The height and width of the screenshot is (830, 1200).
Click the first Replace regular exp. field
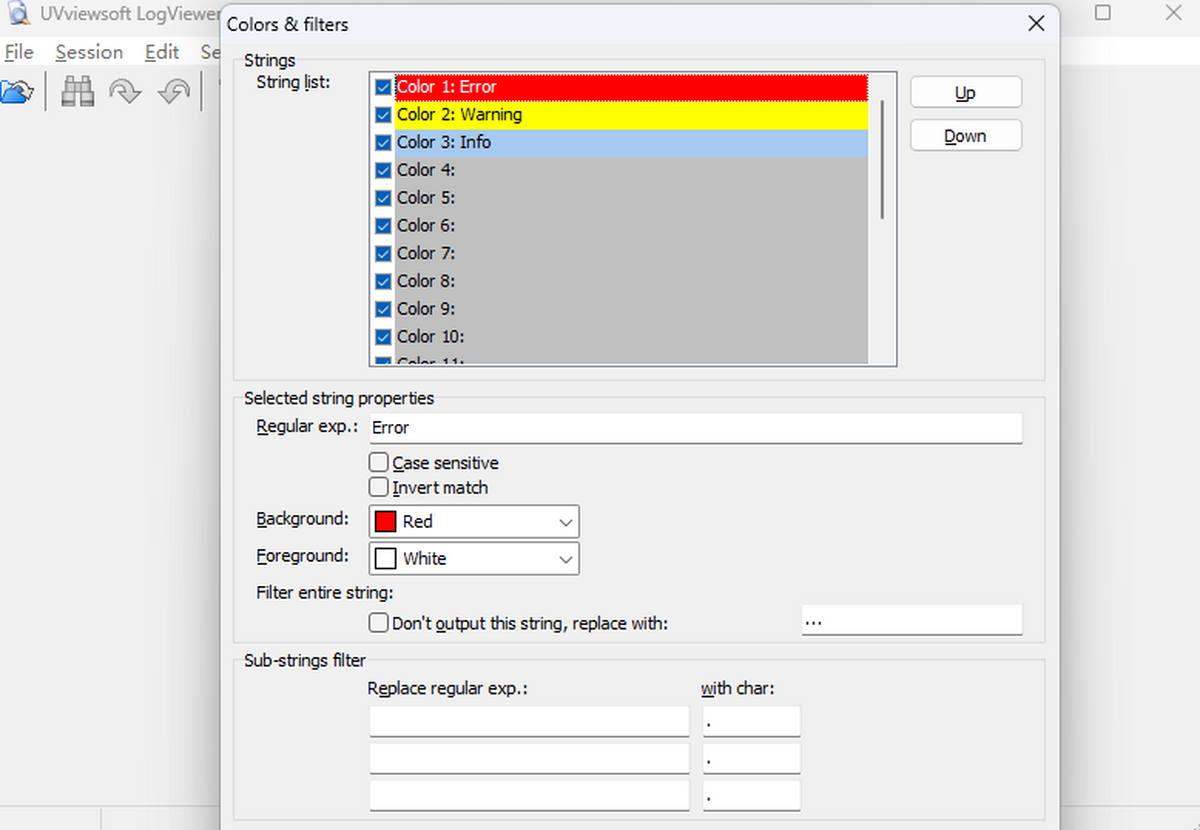[529, 721]
